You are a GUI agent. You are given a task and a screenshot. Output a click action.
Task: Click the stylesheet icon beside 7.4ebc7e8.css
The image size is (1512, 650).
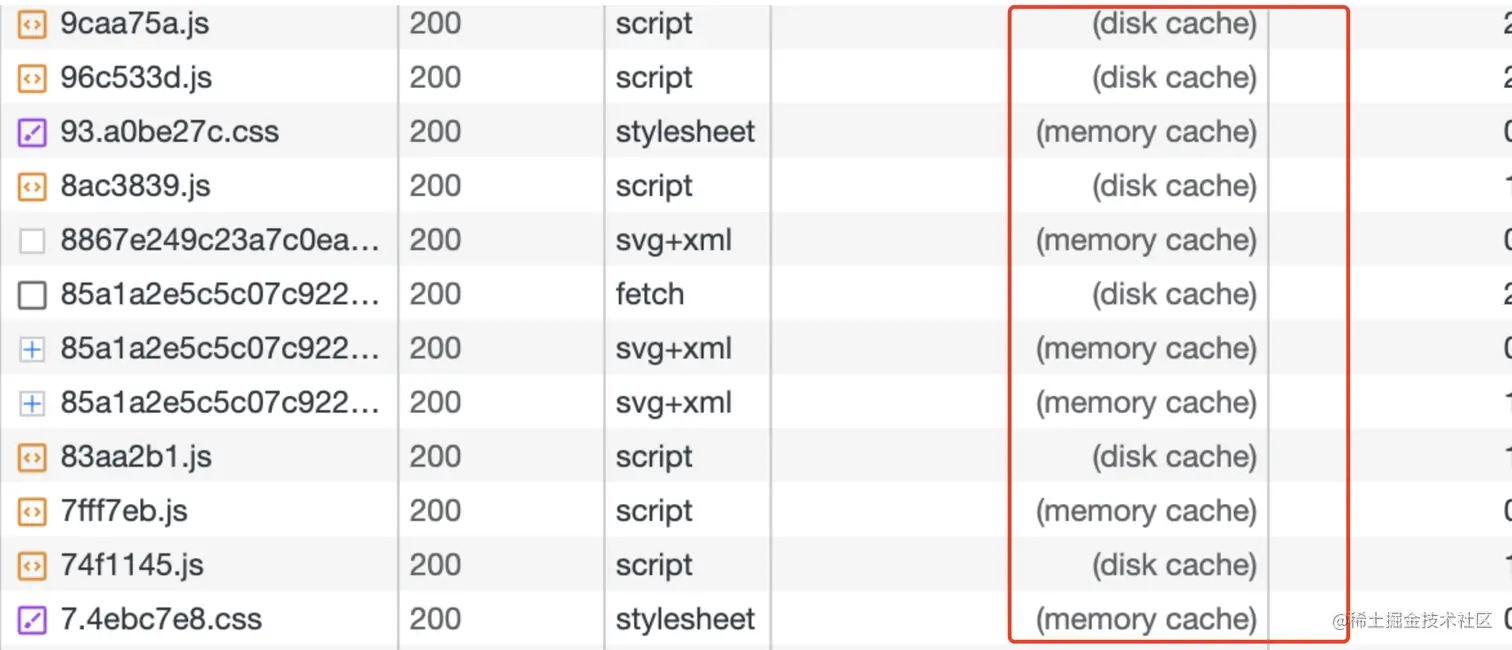(32, 620)
